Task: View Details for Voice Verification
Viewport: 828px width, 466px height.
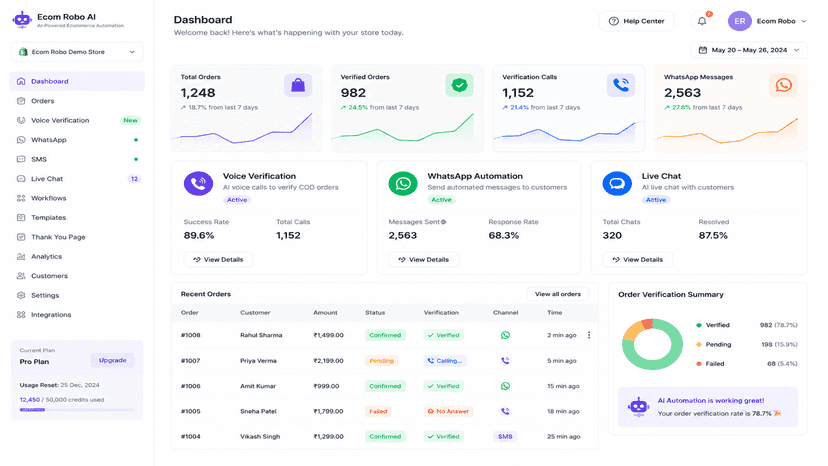Action: tap(218, 259)
